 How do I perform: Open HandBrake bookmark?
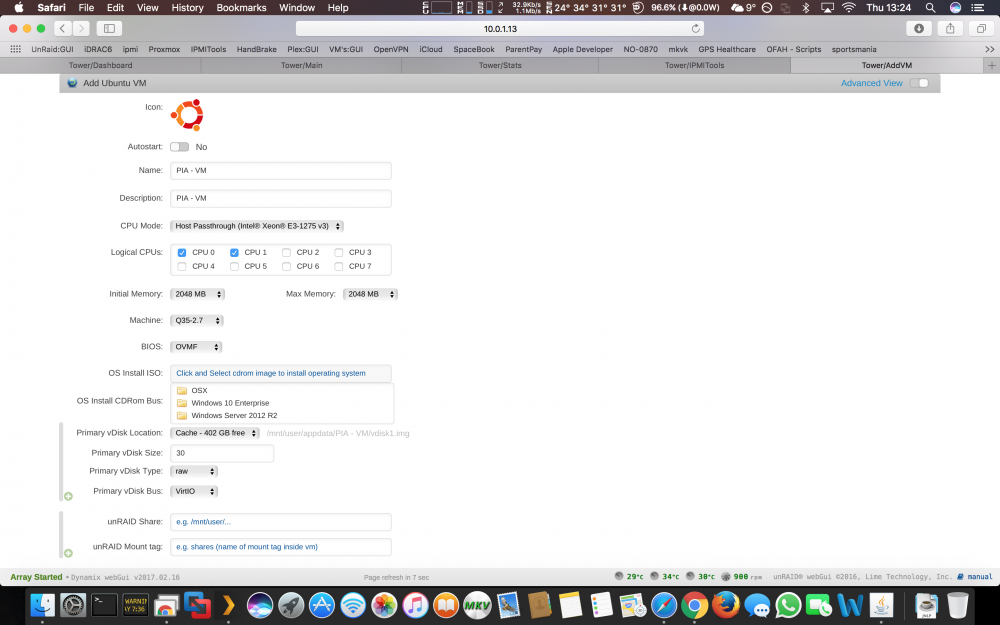(x=256, y=49)
